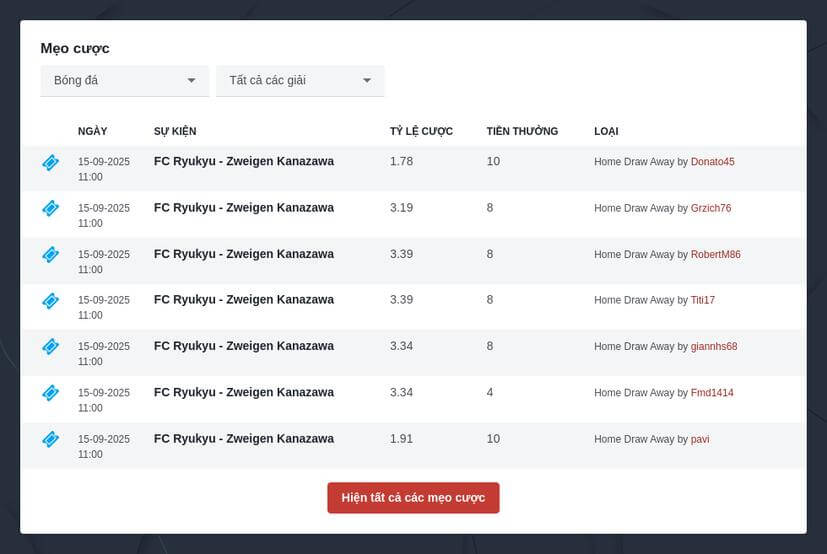Open FC Ryukyu match in pavi row
Screen dimensions: 827x554
tap(244, 439)
